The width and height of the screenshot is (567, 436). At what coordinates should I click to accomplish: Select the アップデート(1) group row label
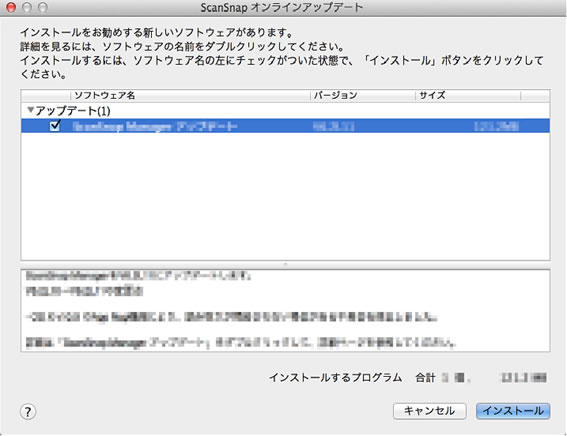(73, 111)
